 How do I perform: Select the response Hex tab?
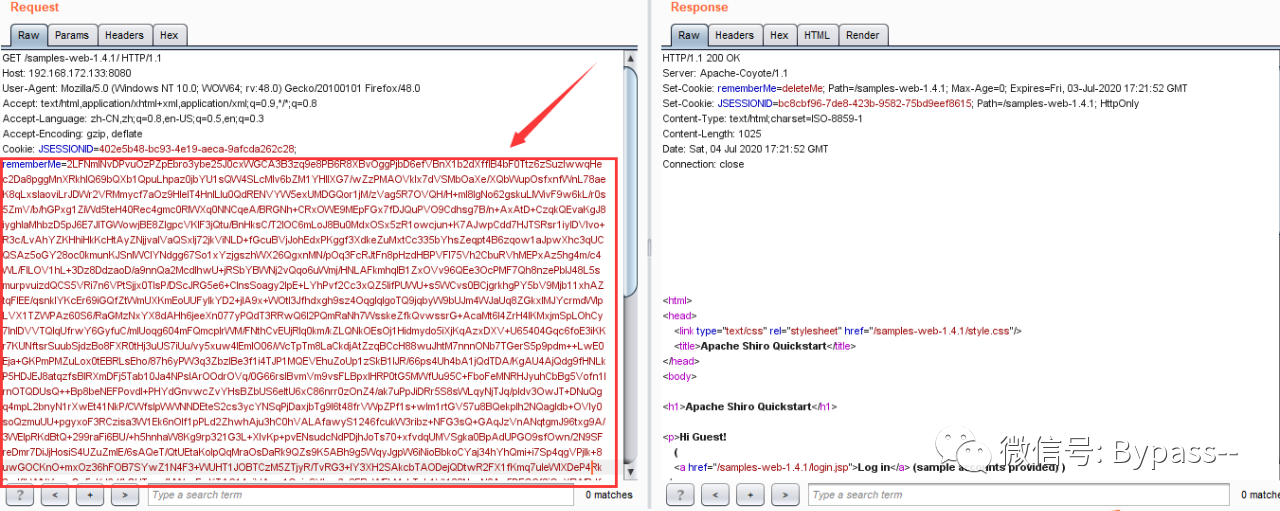779,35
